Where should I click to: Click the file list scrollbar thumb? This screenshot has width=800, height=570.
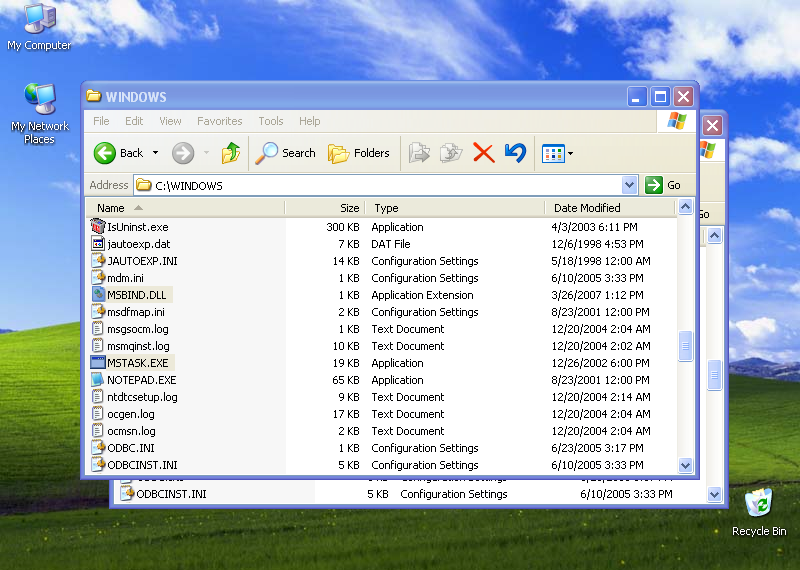(685, 345)
